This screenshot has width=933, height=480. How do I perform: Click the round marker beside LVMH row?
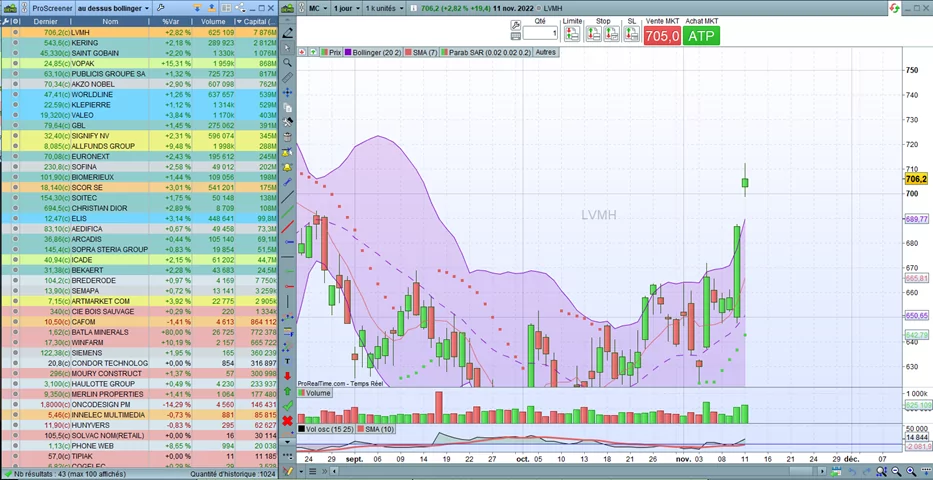(15, 32)
